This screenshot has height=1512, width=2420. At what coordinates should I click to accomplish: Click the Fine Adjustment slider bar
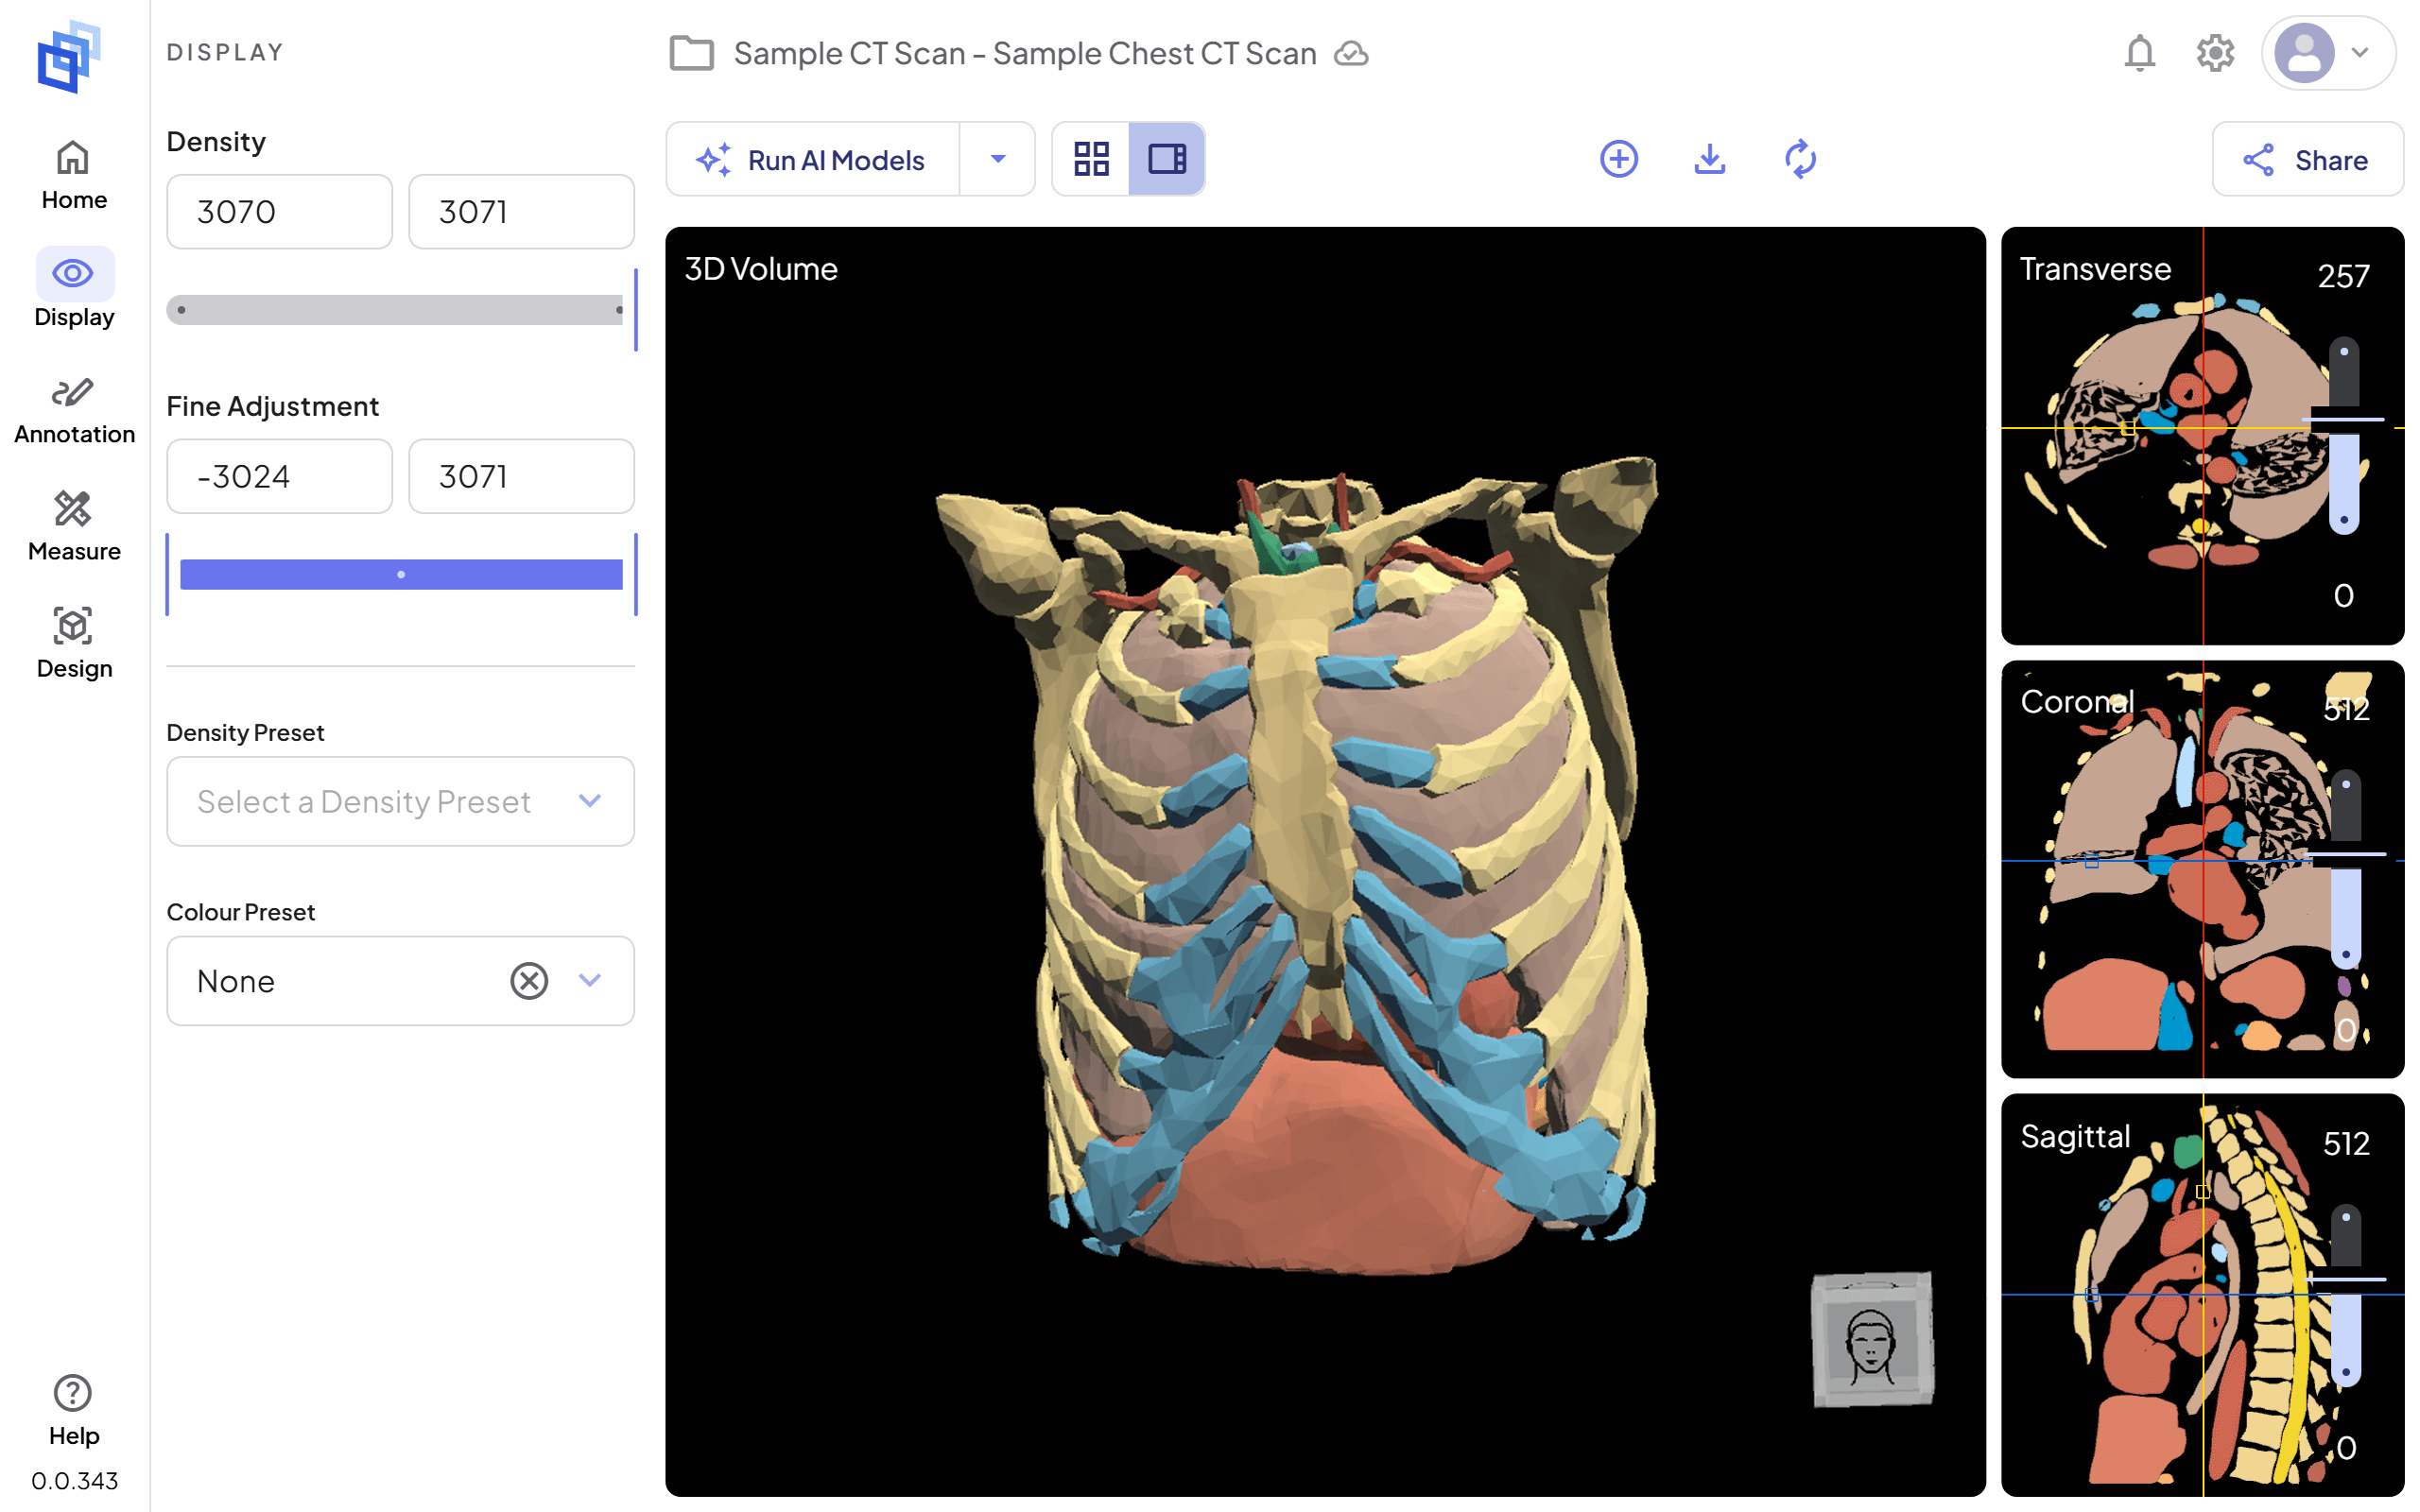[x=400, y=574]
